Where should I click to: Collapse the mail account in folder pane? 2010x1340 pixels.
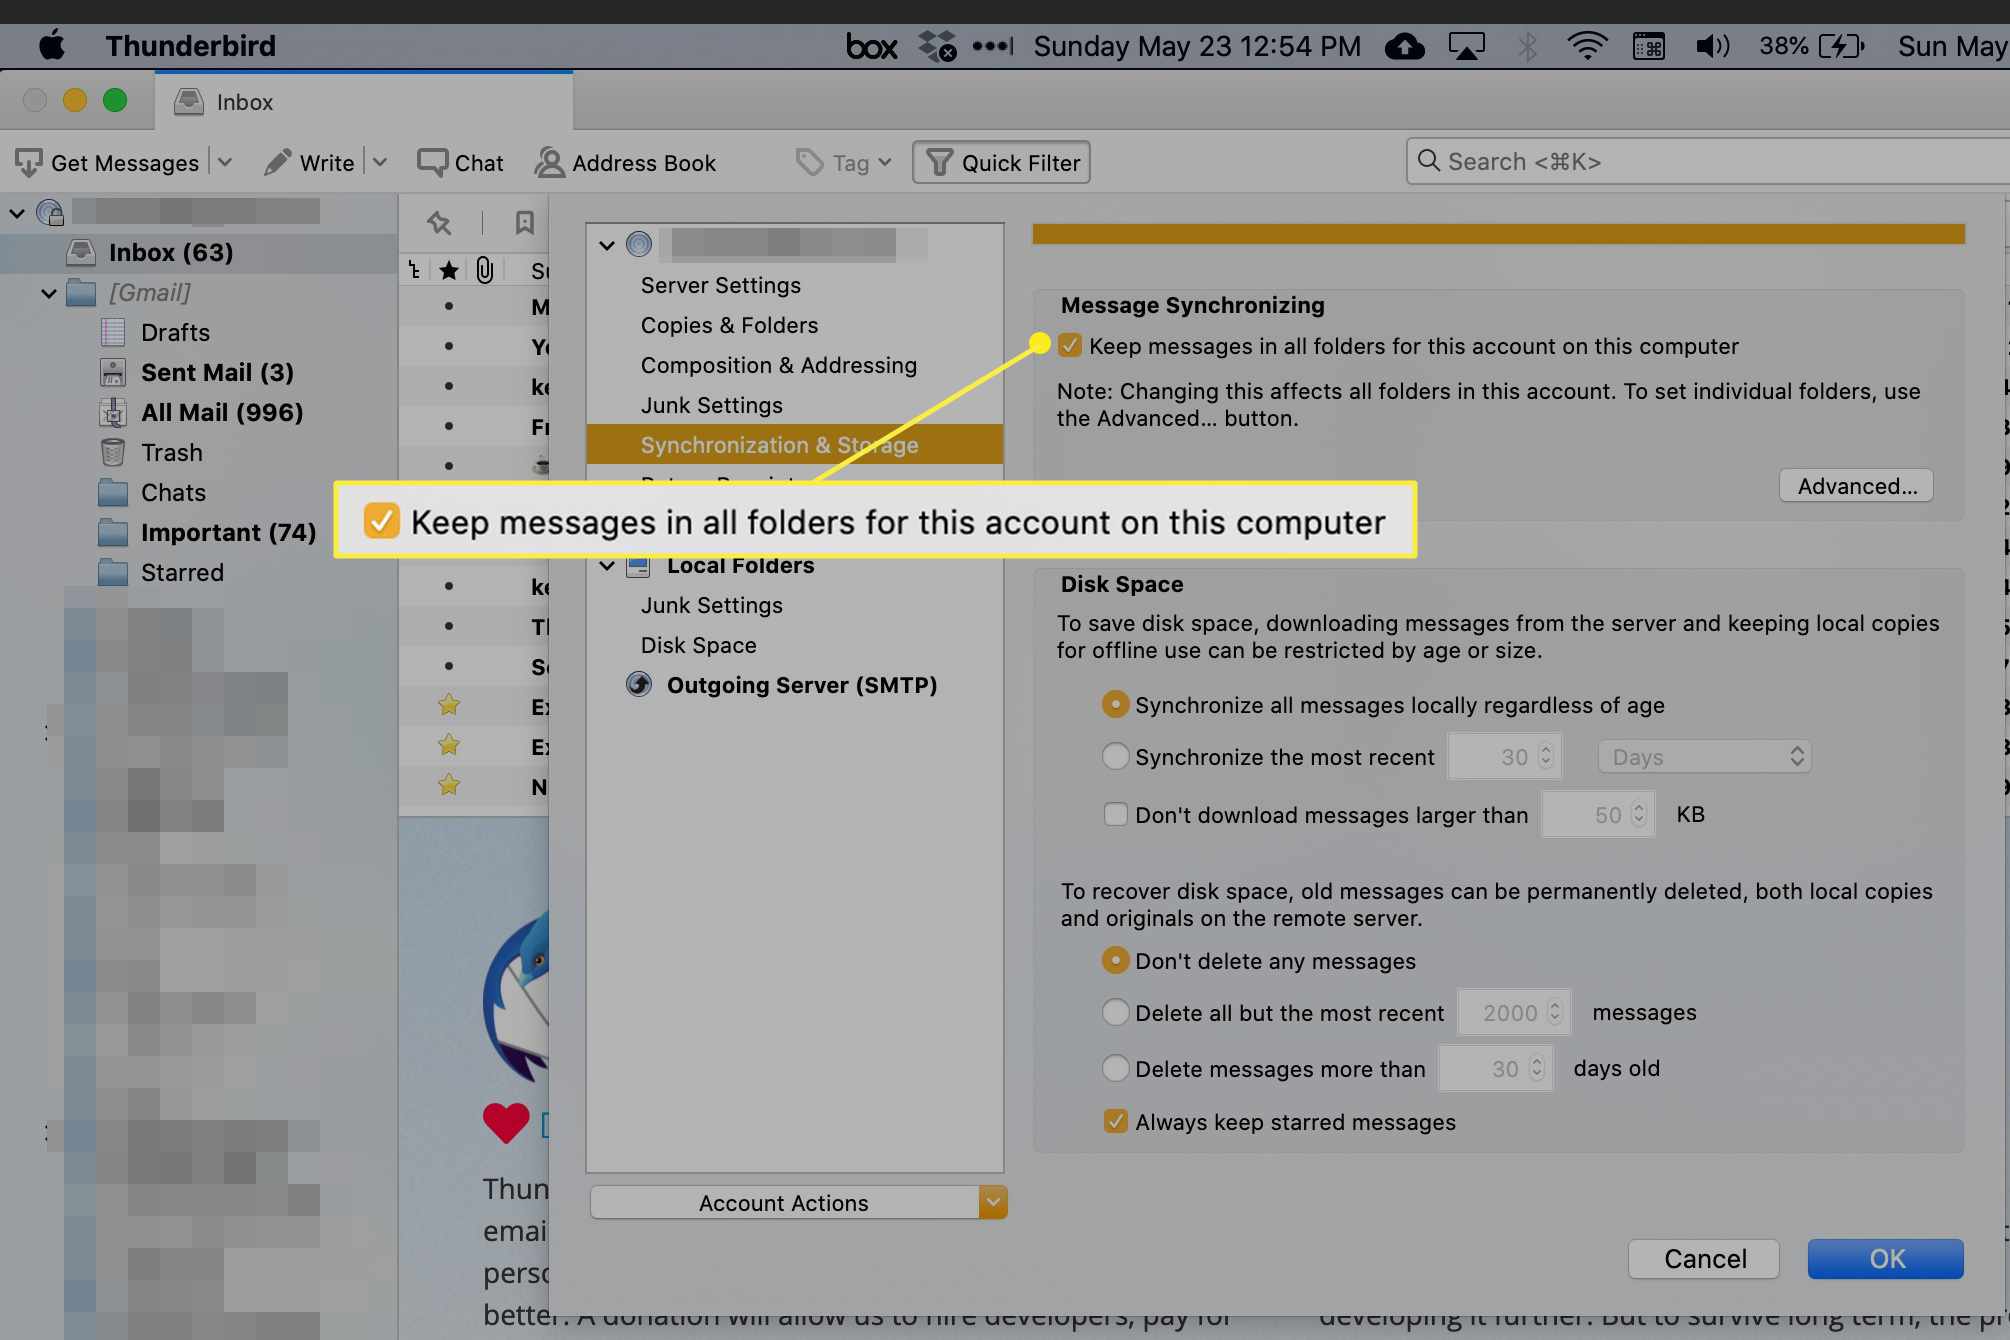[16, 212]
